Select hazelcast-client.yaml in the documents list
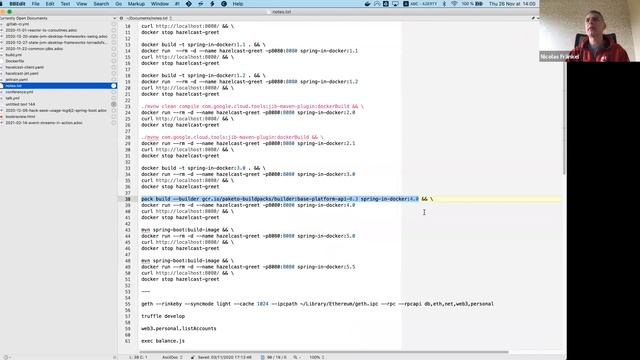This screenshot has width=640, height=360. (24, 67)
